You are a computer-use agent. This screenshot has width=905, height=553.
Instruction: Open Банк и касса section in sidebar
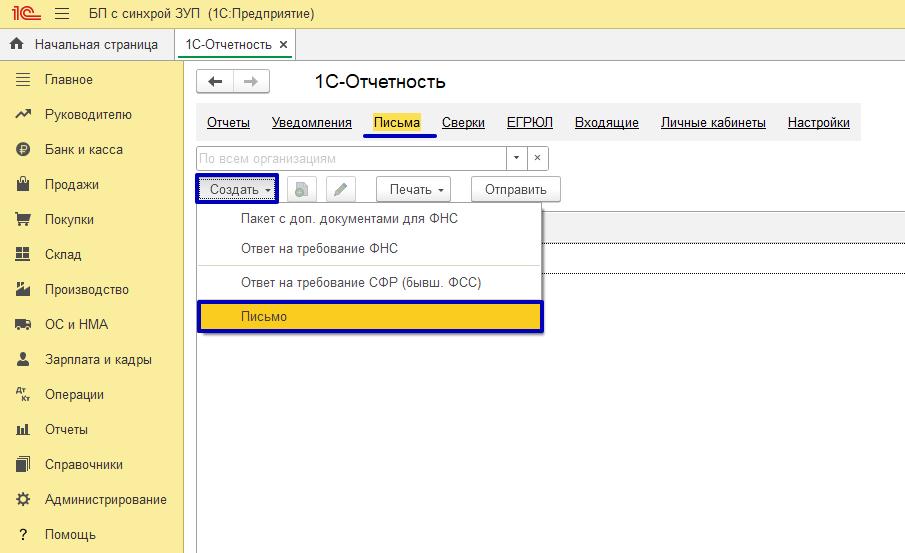point(84,150)
